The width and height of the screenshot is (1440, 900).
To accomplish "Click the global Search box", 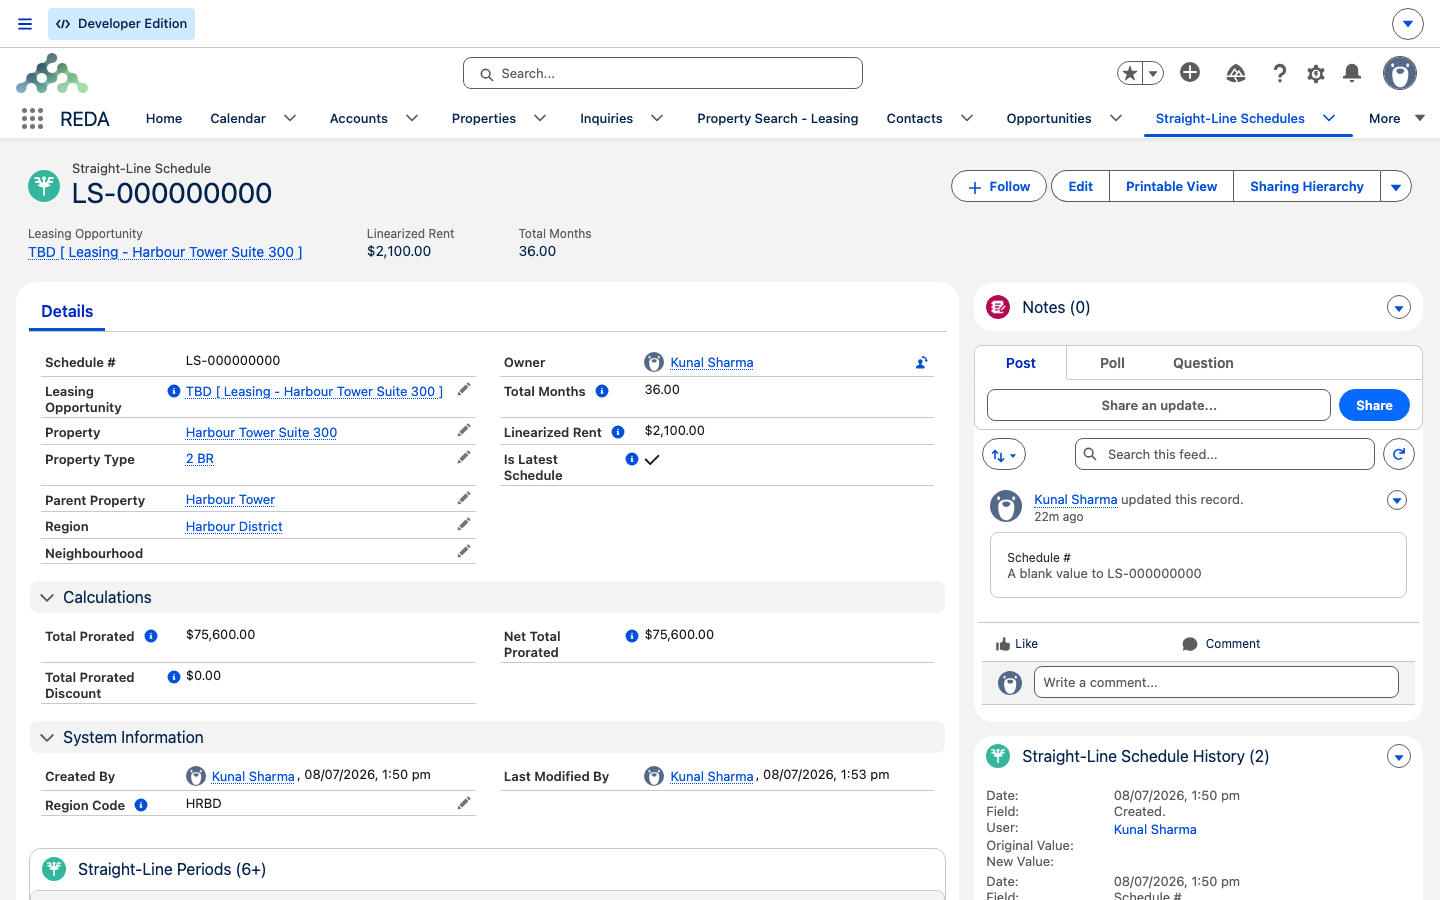I will [663, 73].
